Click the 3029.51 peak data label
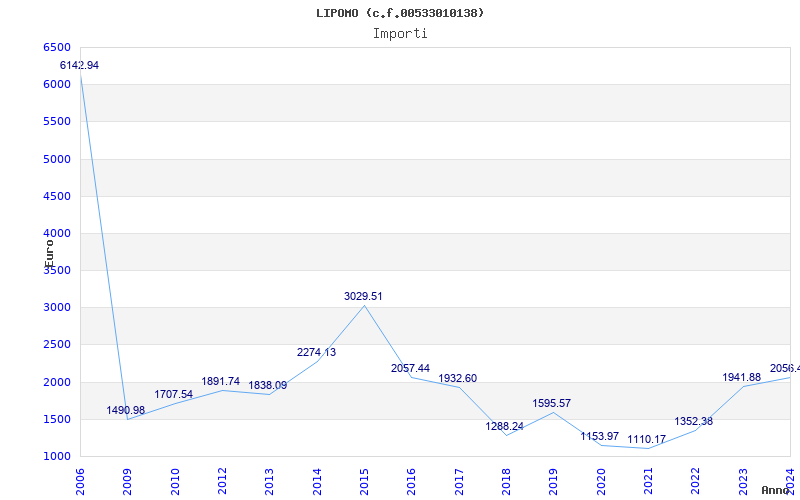The image size is (800, 500). point(363,296)
